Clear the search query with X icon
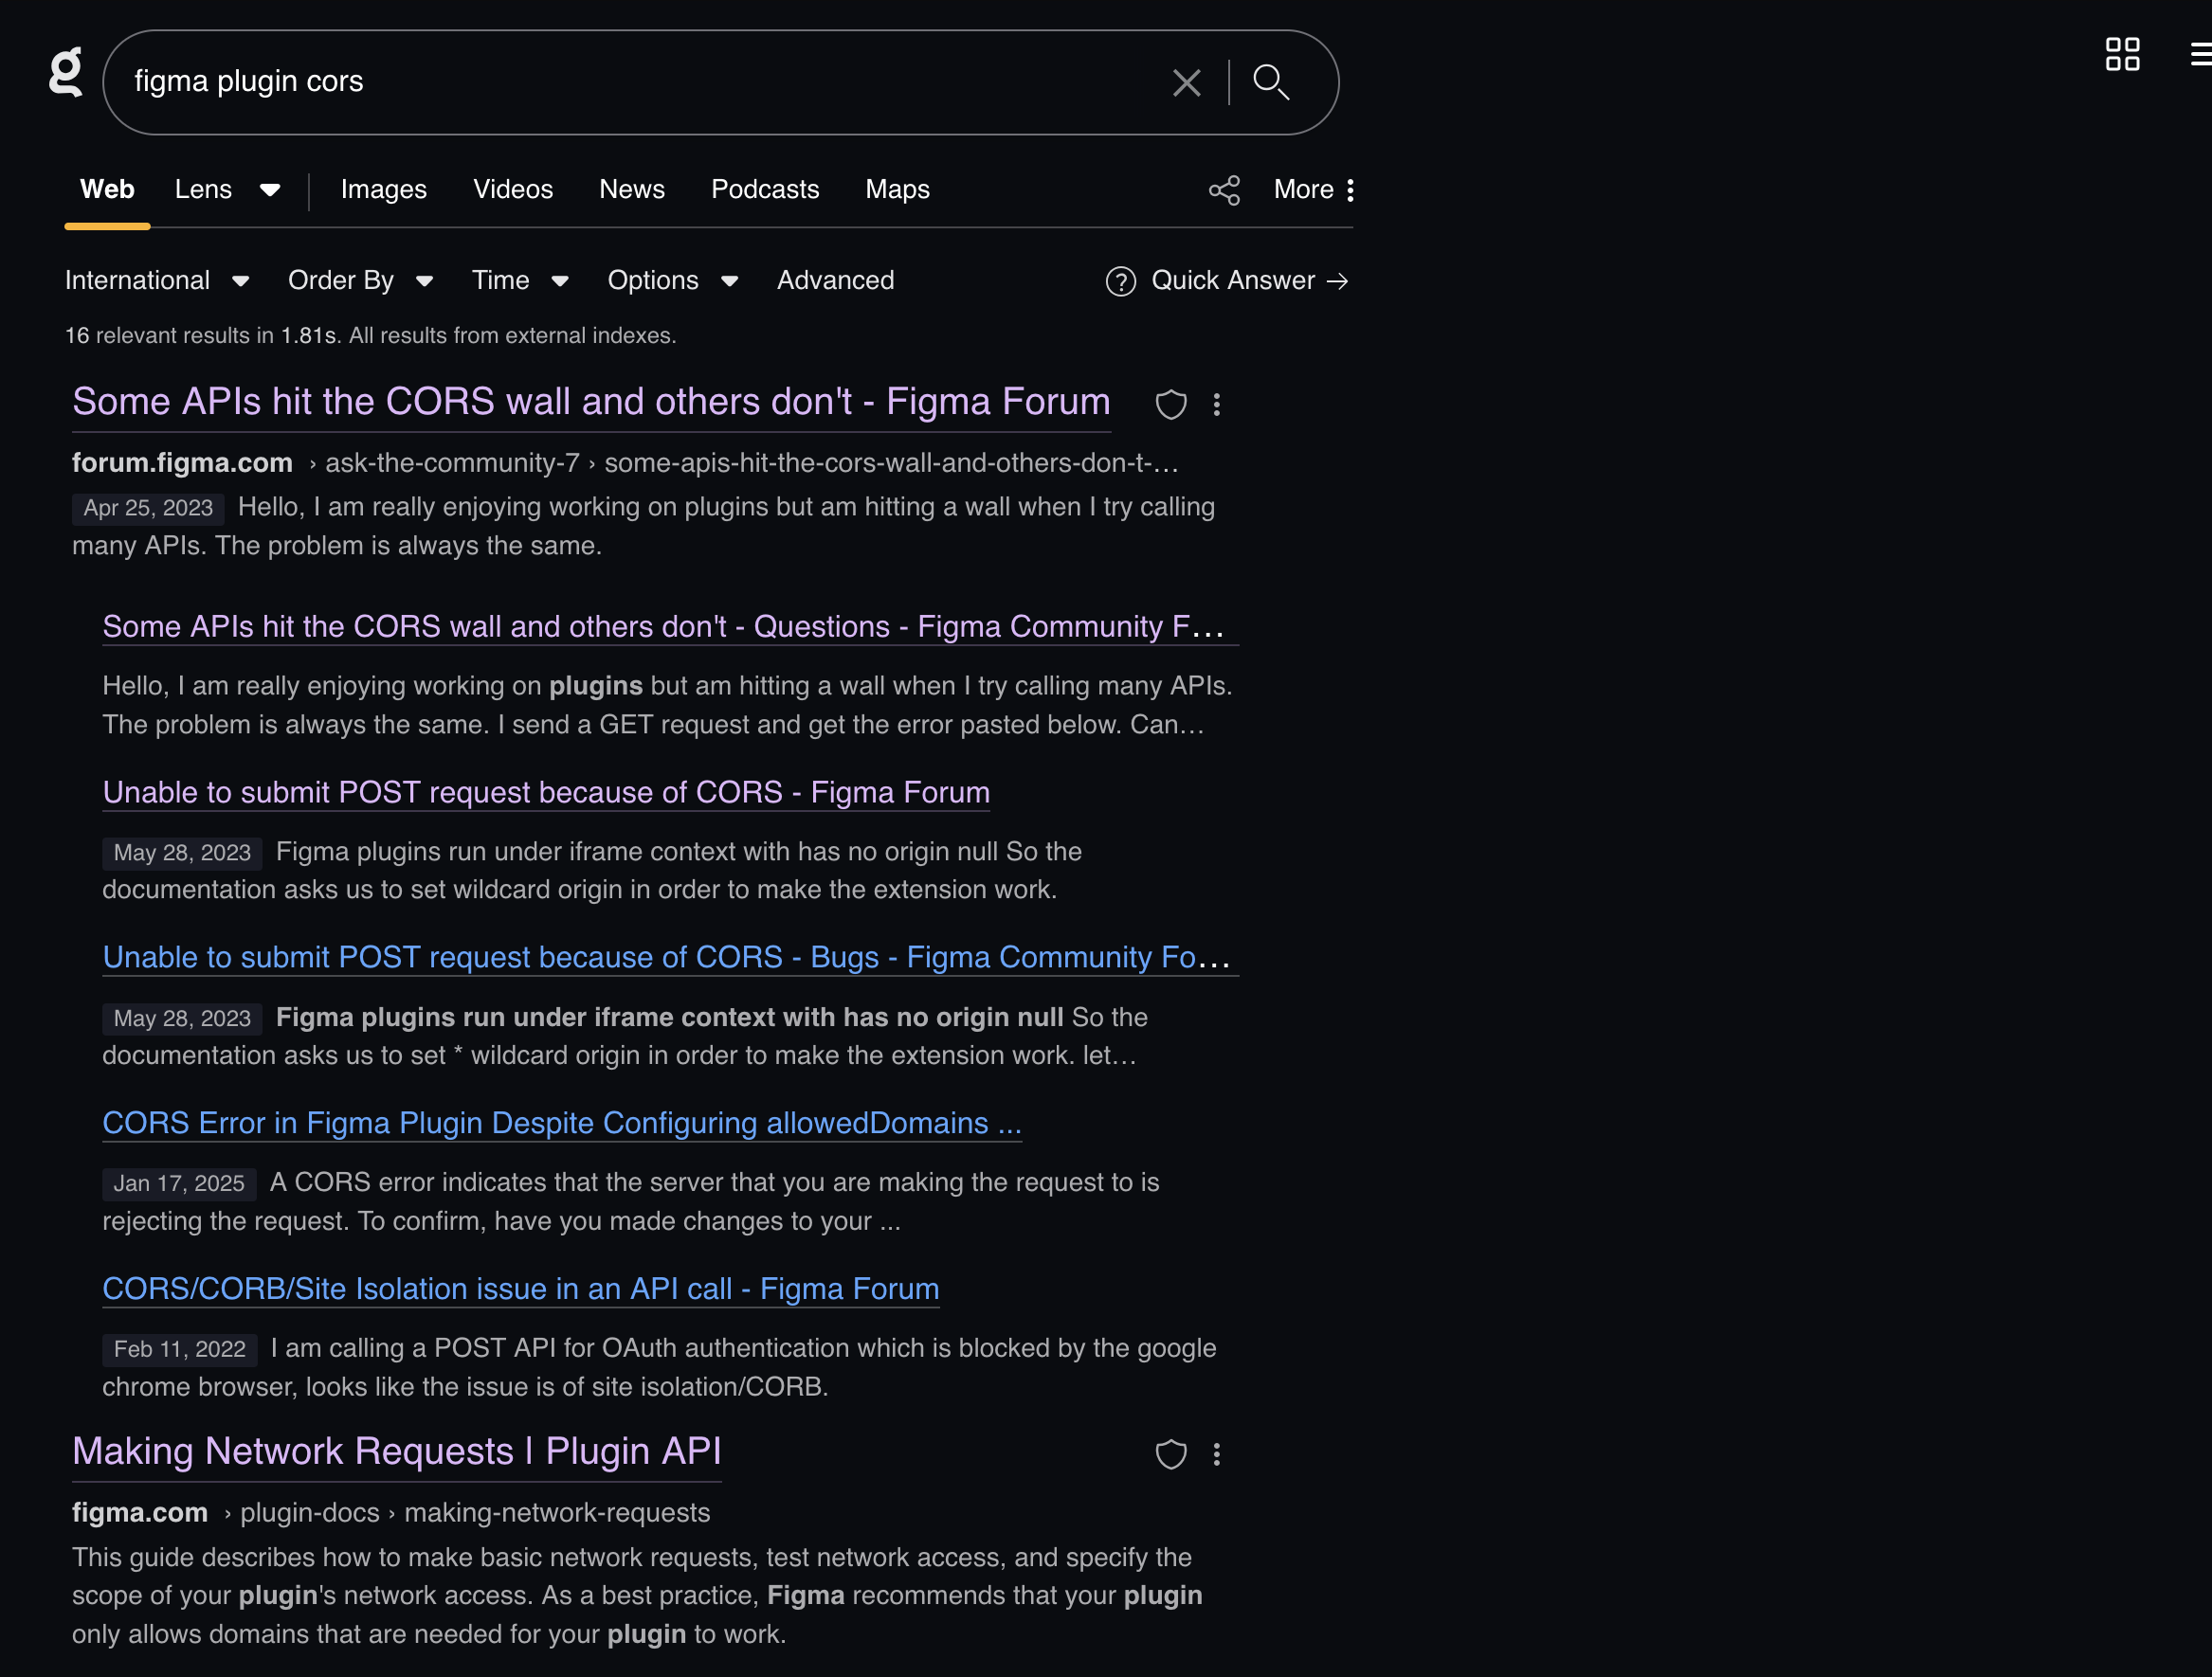This screenshot has height=1677, width=2212. point(1186,83)
